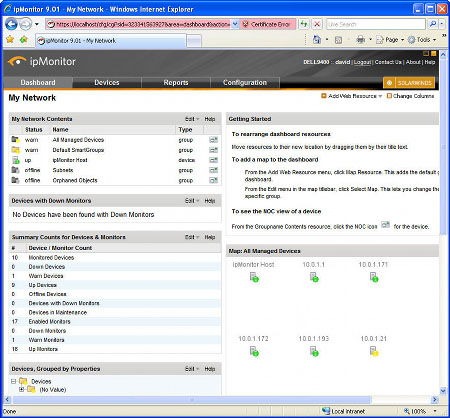Viewport: 450px width, 418px height.
Task: Open NOC view for All Managed Devices
Action: pos(213,140)
